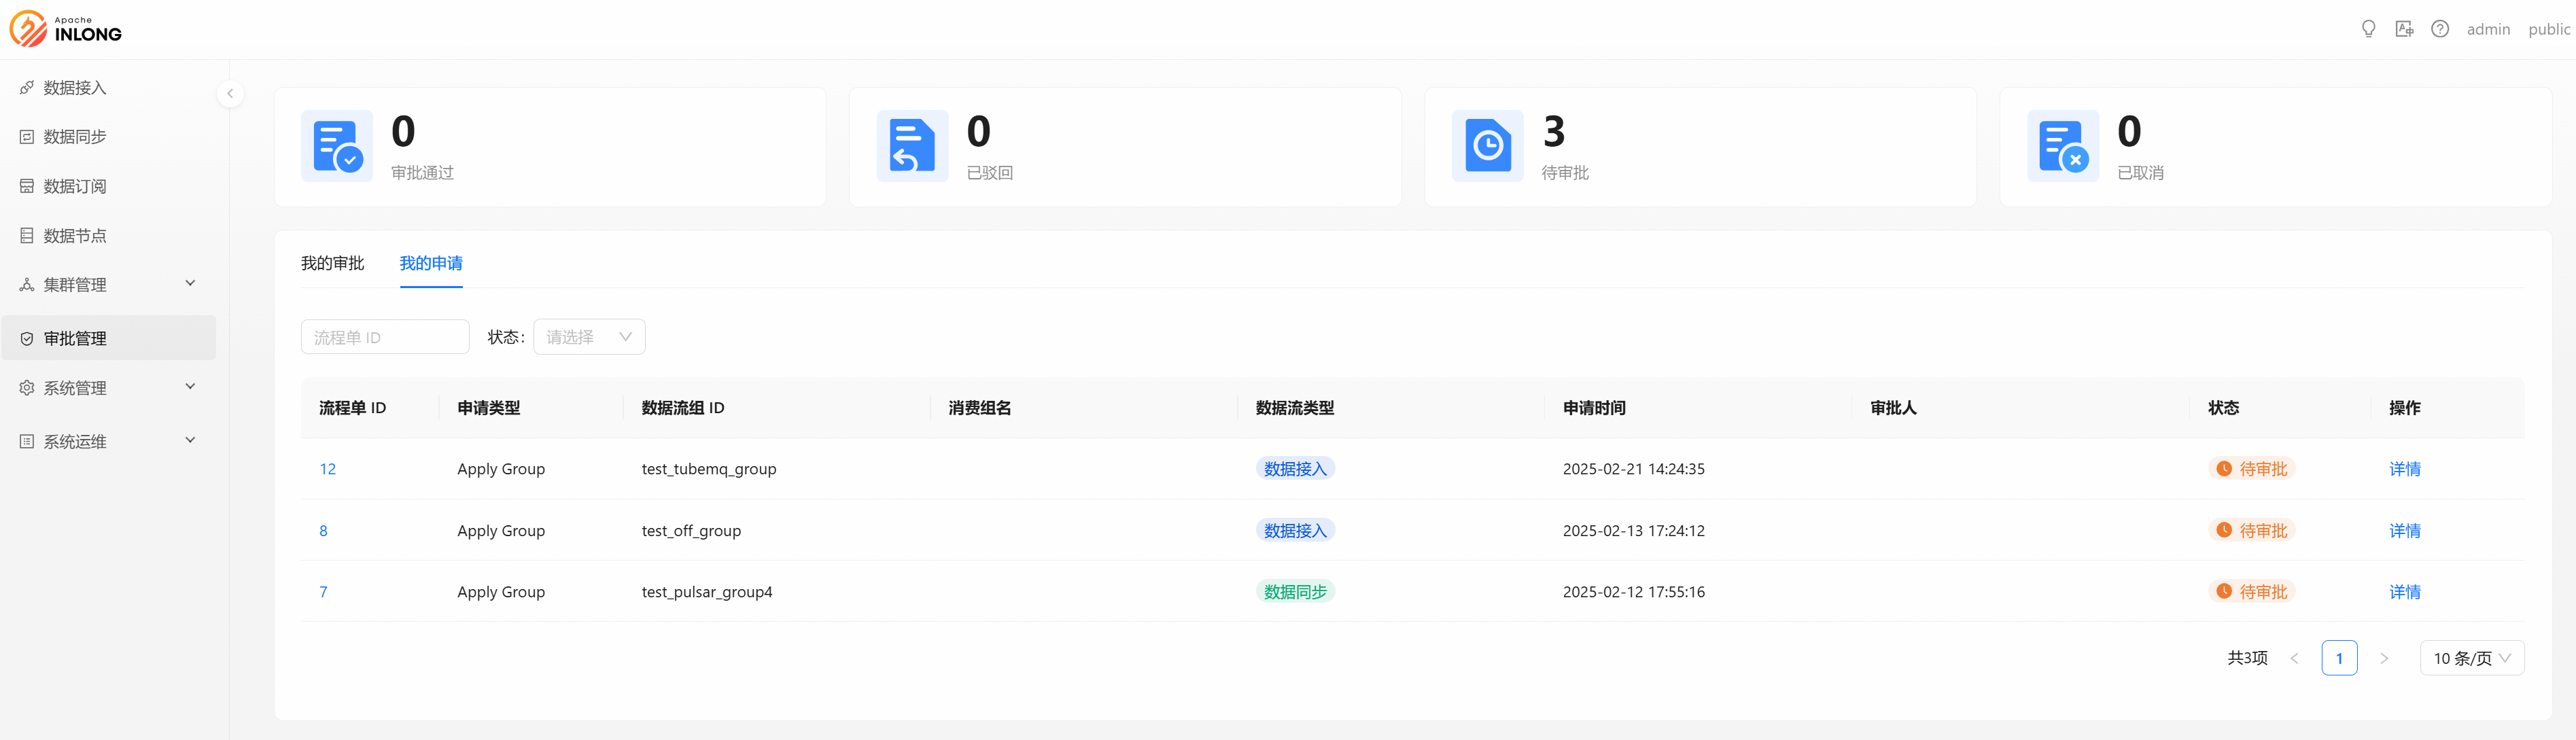Click the rejected document return icon
Viewport: 2576px width, 740px height.
[x=912, y=146]
